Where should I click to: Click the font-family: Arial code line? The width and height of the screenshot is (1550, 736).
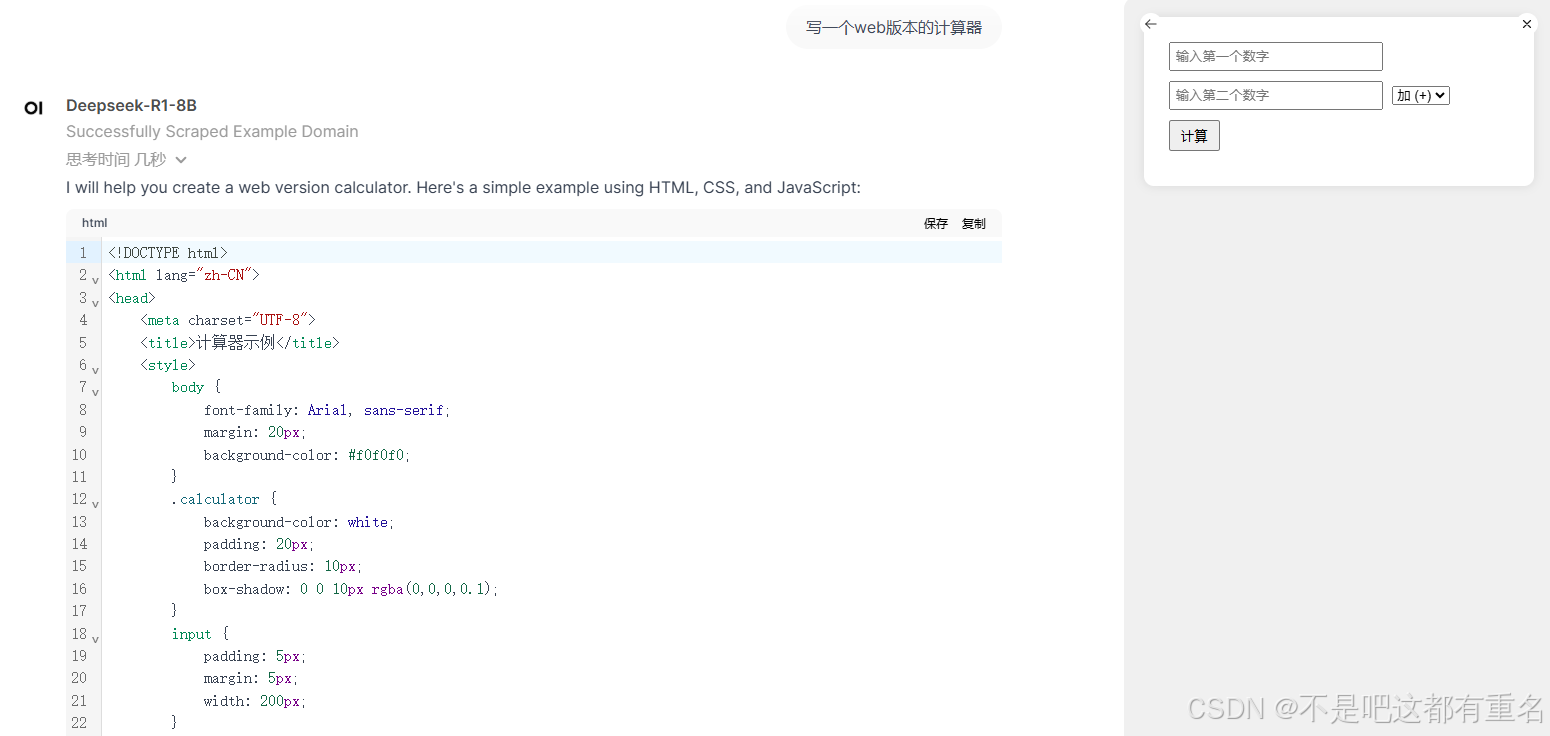coord(327,410)
